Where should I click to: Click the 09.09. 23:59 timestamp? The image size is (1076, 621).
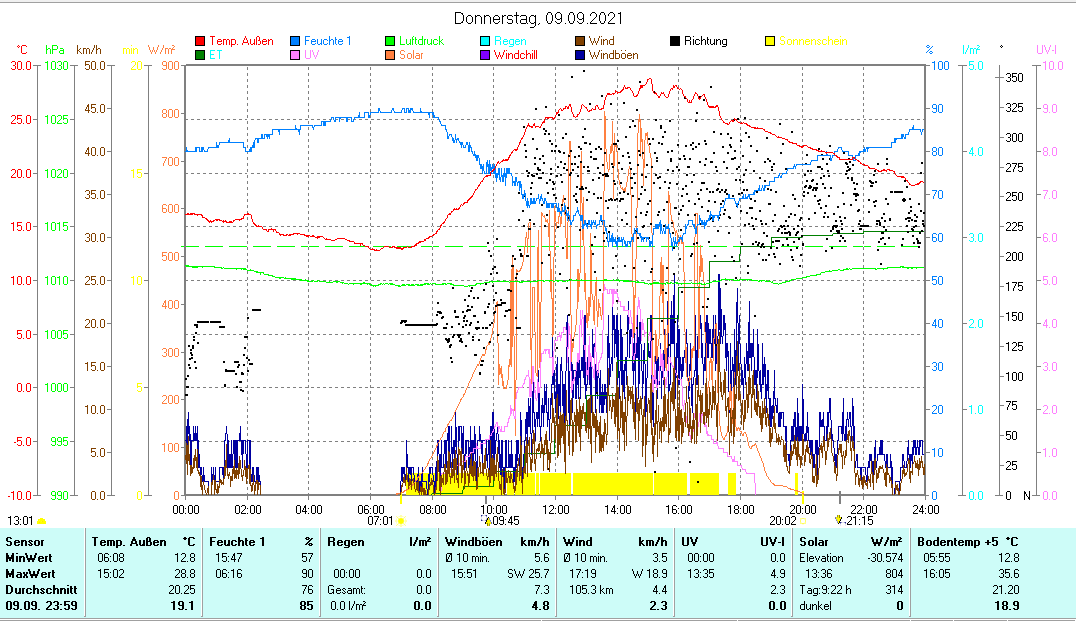(41, 606)
